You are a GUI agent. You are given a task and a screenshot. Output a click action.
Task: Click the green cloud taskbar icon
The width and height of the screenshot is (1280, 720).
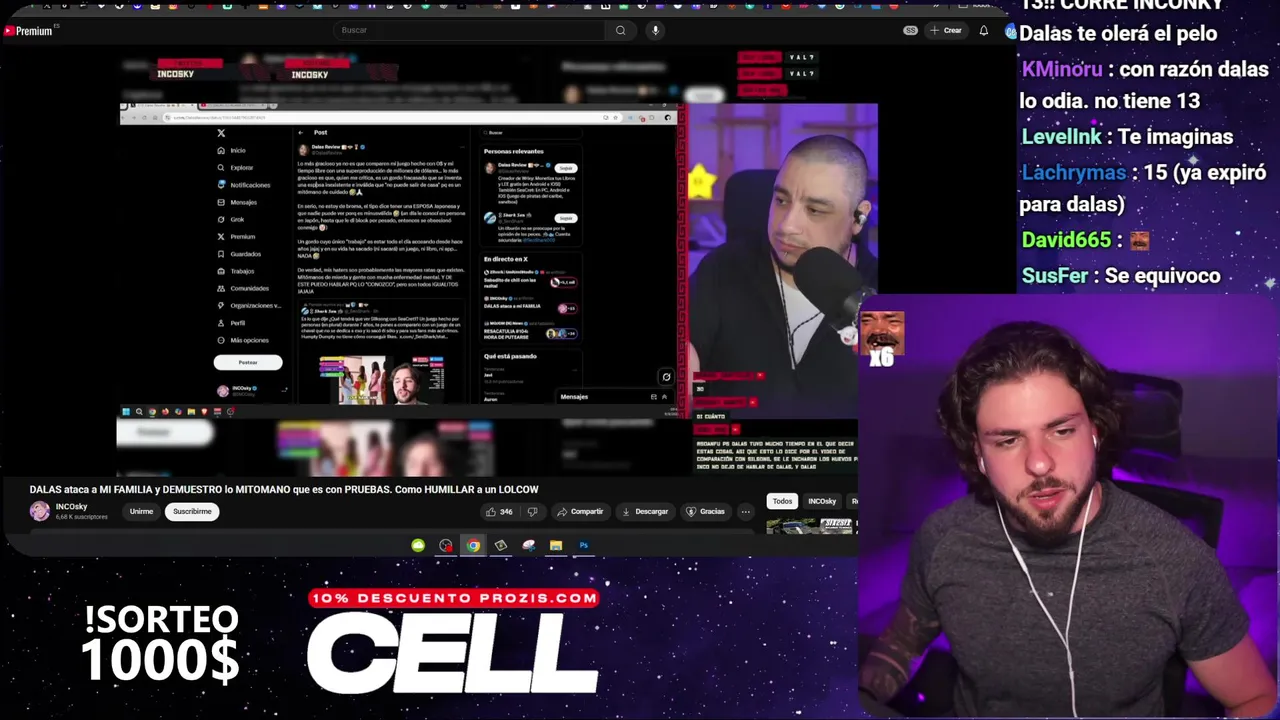[x=418, y=545]
